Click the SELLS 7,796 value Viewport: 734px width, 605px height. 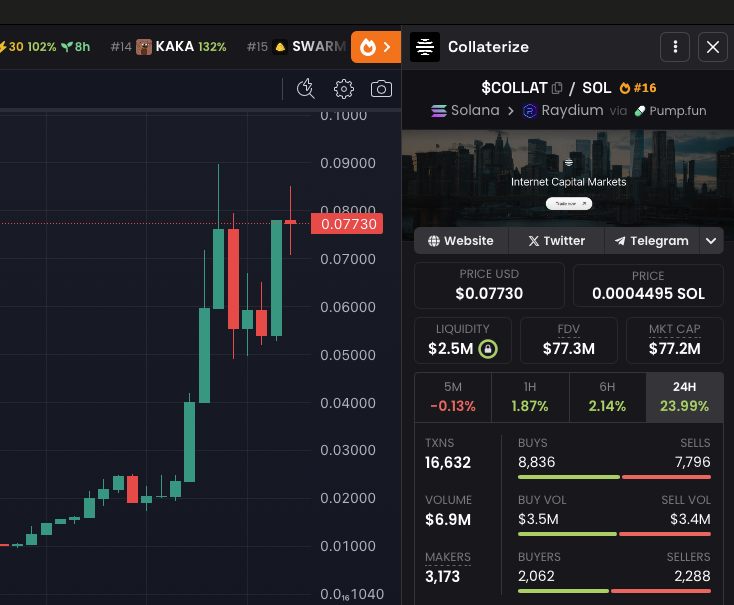692,463
